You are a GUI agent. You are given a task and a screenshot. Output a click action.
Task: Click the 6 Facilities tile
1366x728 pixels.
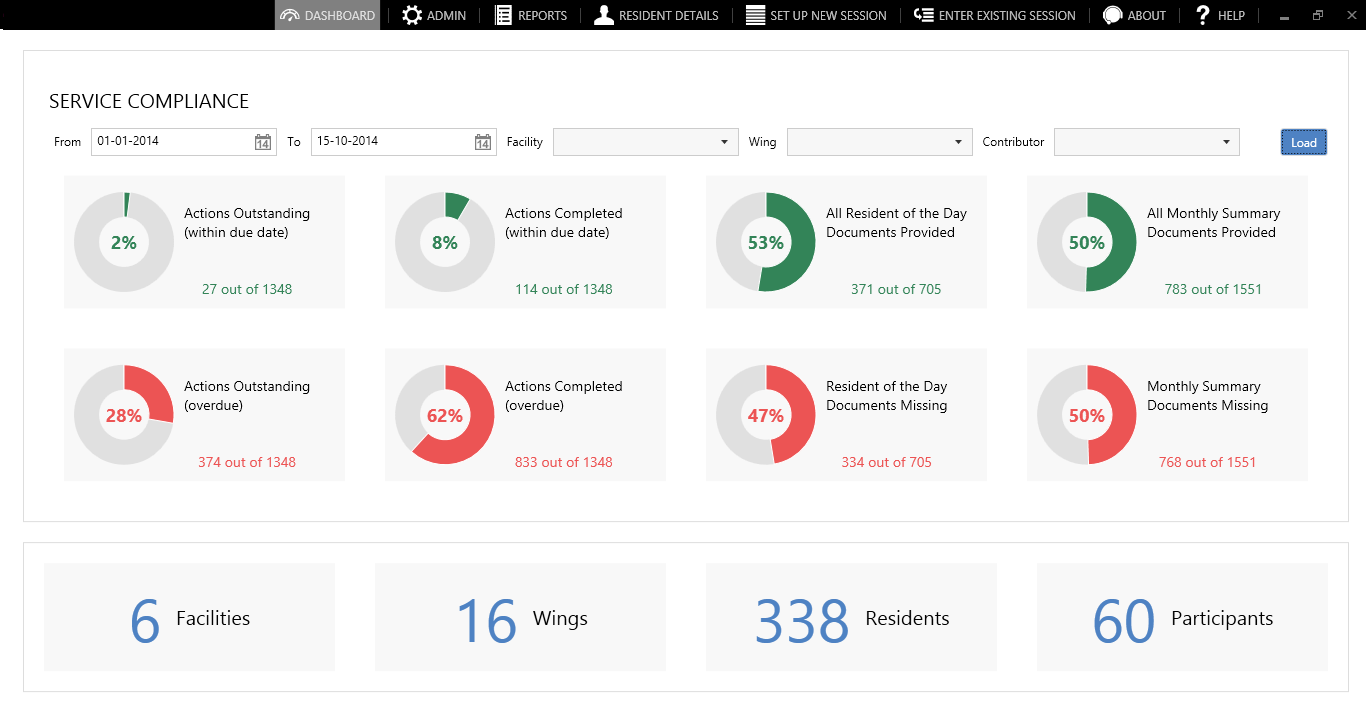coord(189,617)
